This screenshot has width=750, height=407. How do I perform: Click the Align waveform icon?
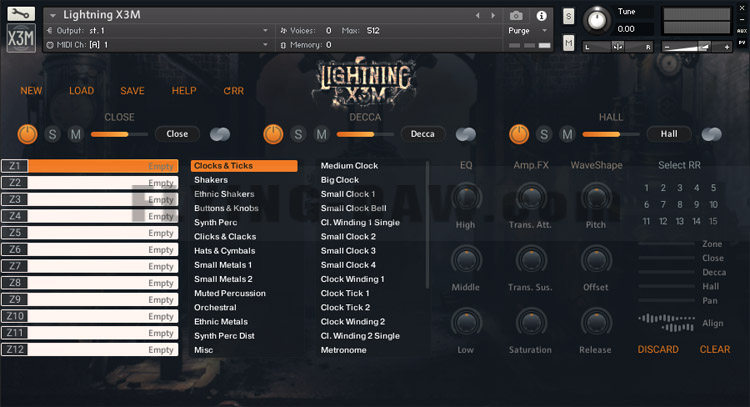[666, 323]
